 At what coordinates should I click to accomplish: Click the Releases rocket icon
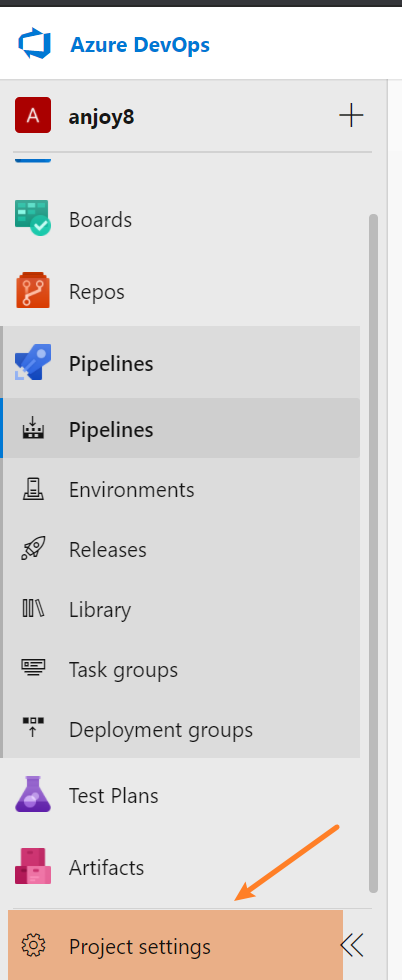33,549
